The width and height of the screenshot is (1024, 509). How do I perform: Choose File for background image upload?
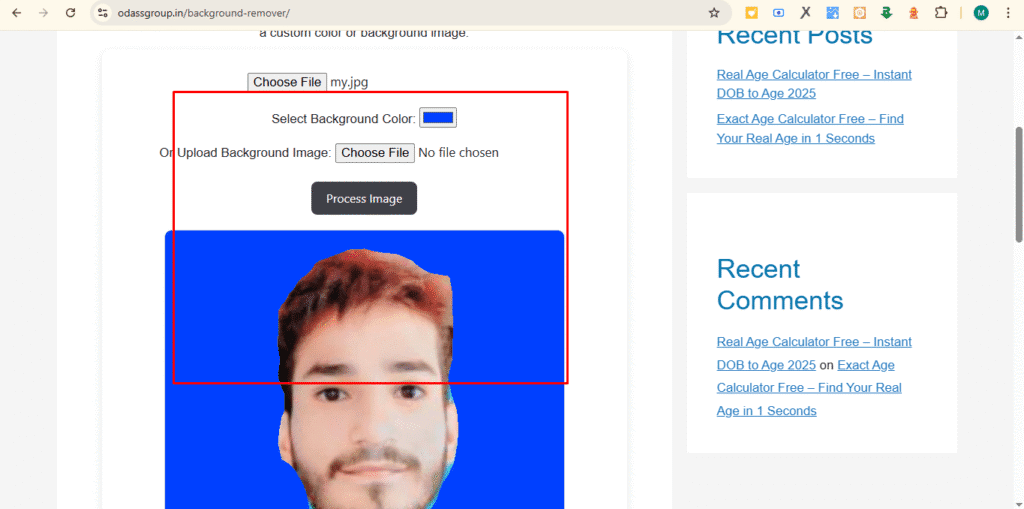374,153
